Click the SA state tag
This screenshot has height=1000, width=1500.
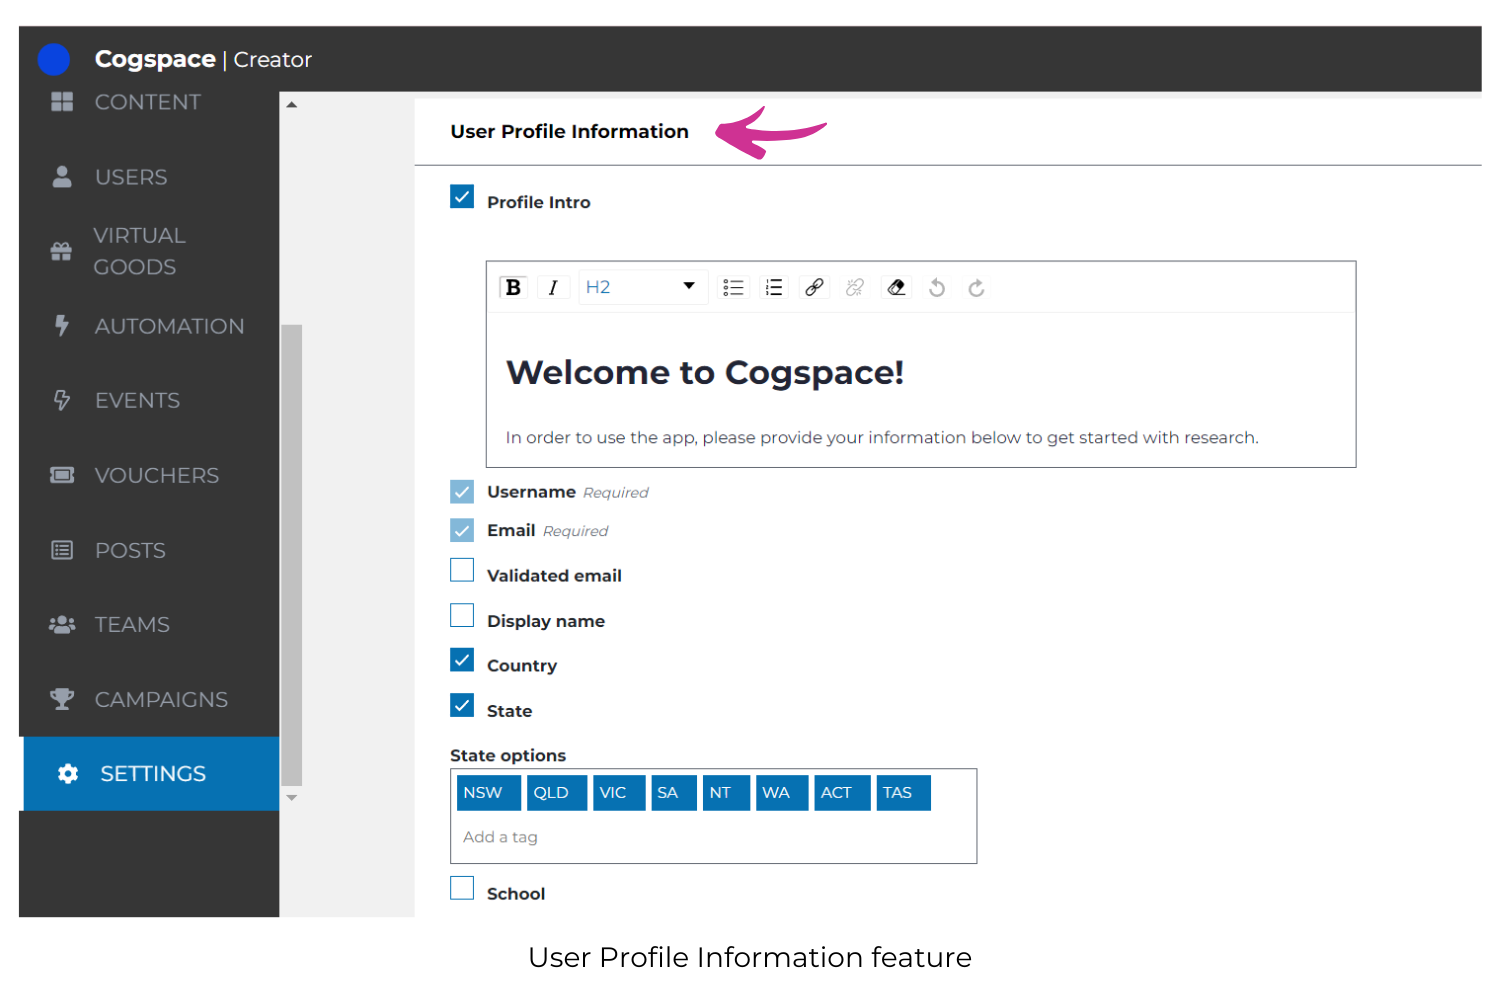674,793
